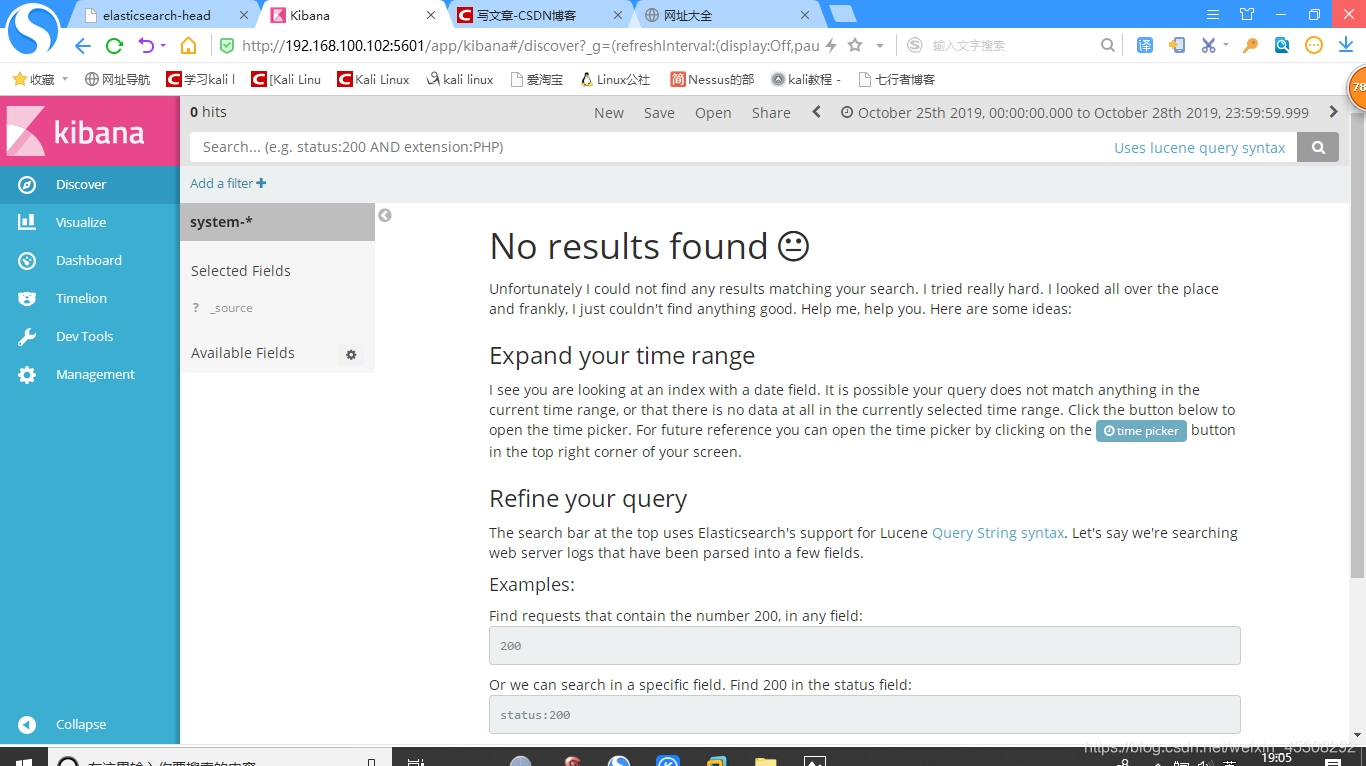Shift time range backward with left chevron
This screenshot has height=766, width=1366.
(816, 112)
